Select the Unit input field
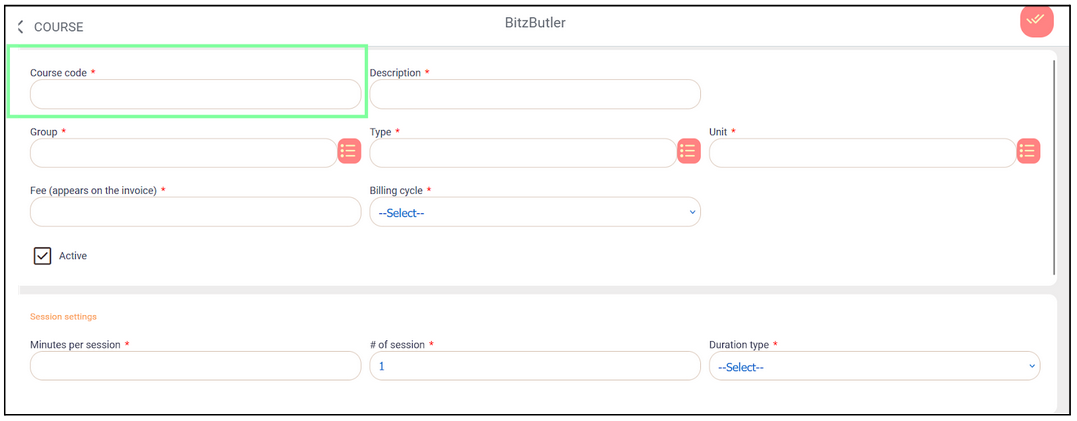1077x421 pixels. point(862,153)
